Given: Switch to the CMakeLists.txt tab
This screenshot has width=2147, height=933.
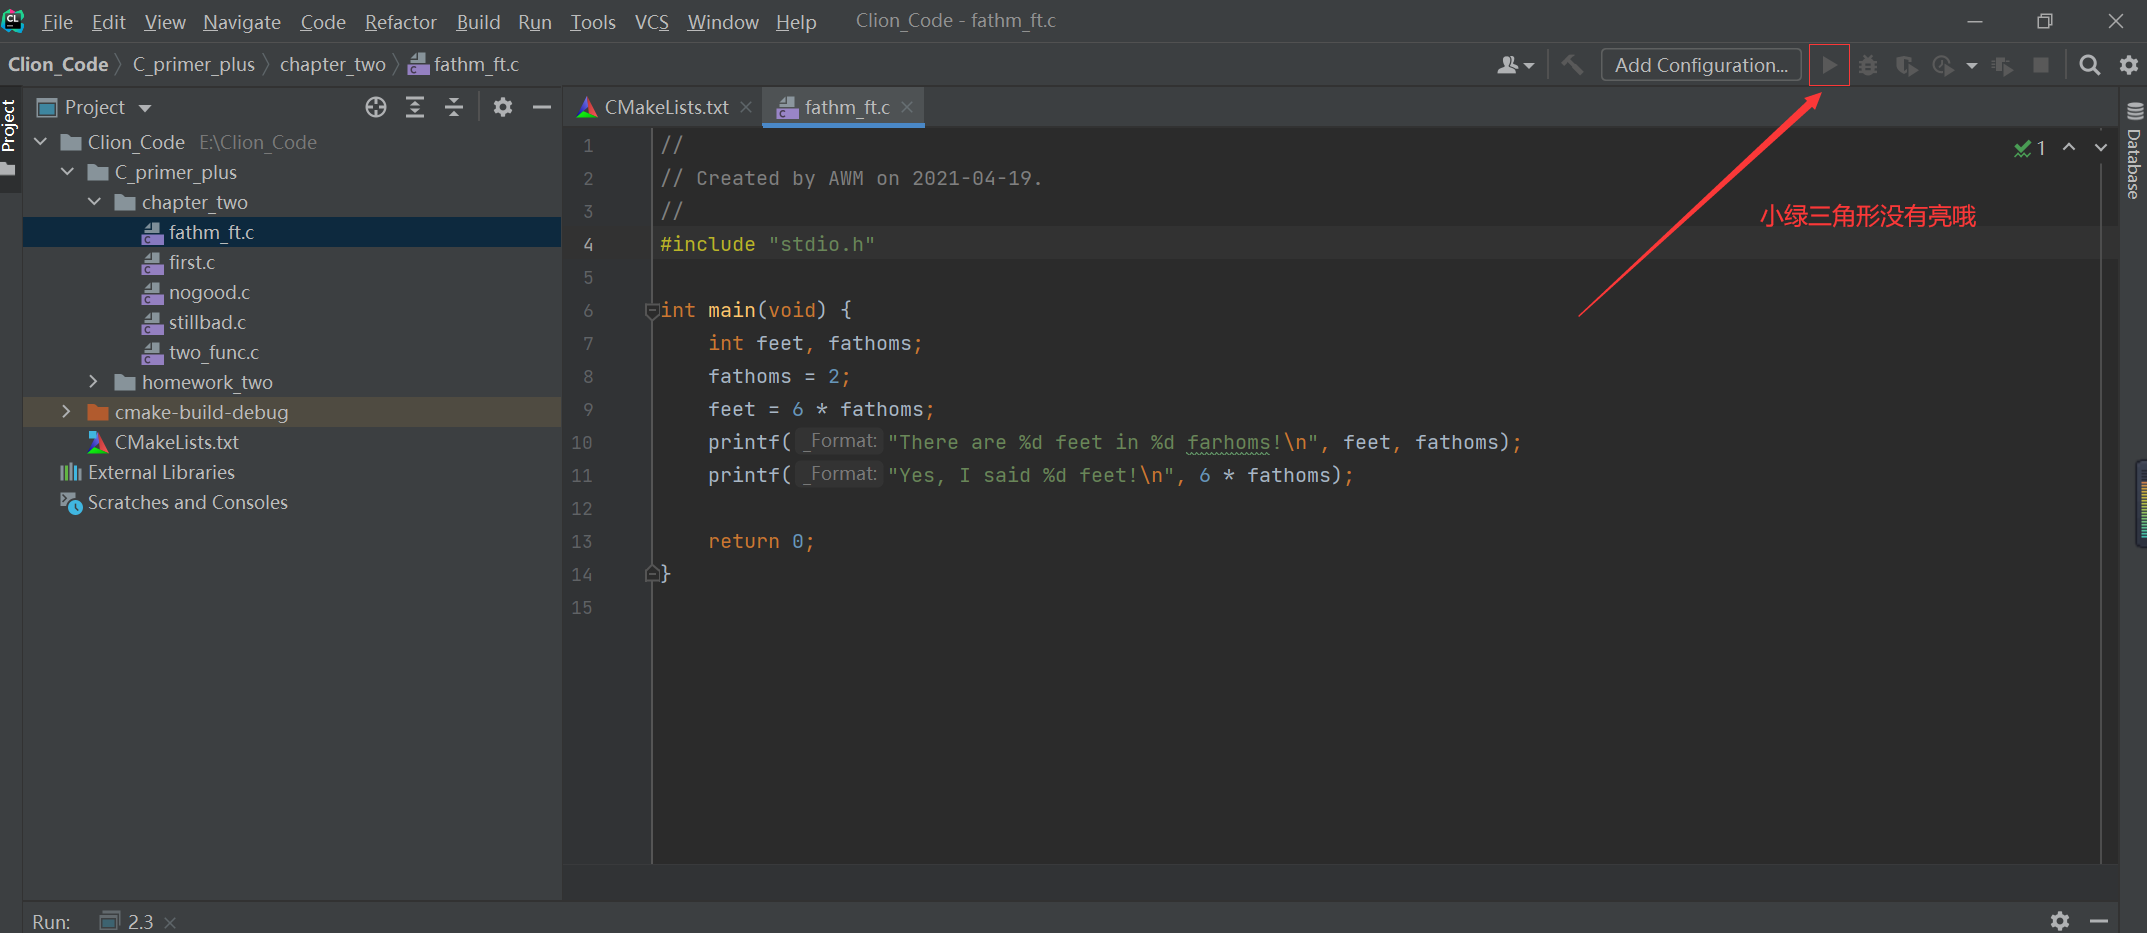Looking at the screenshot, I should point(666,107).
